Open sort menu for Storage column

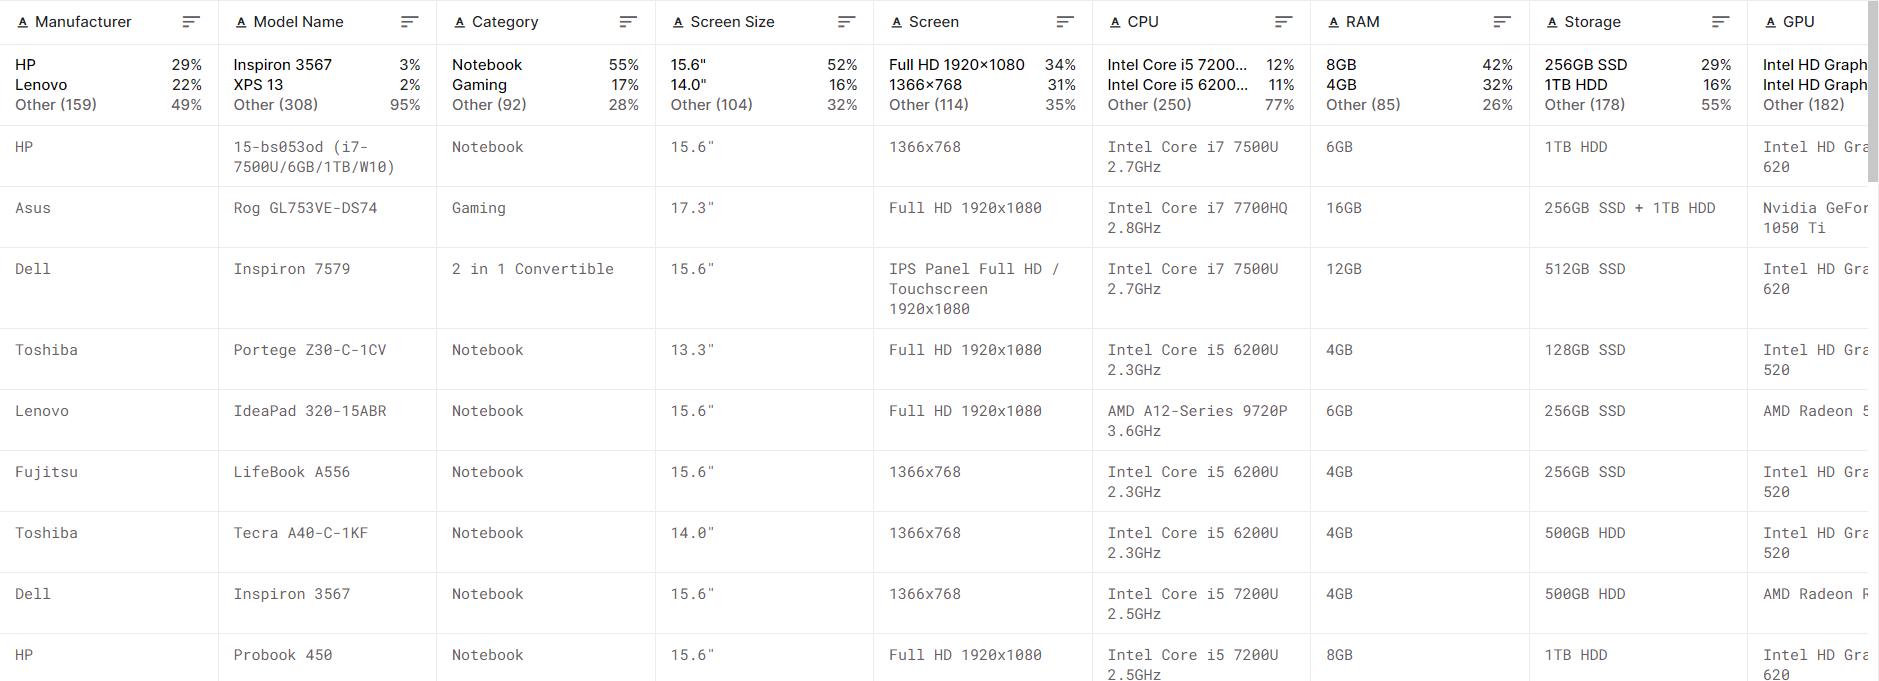(1721, 22)
